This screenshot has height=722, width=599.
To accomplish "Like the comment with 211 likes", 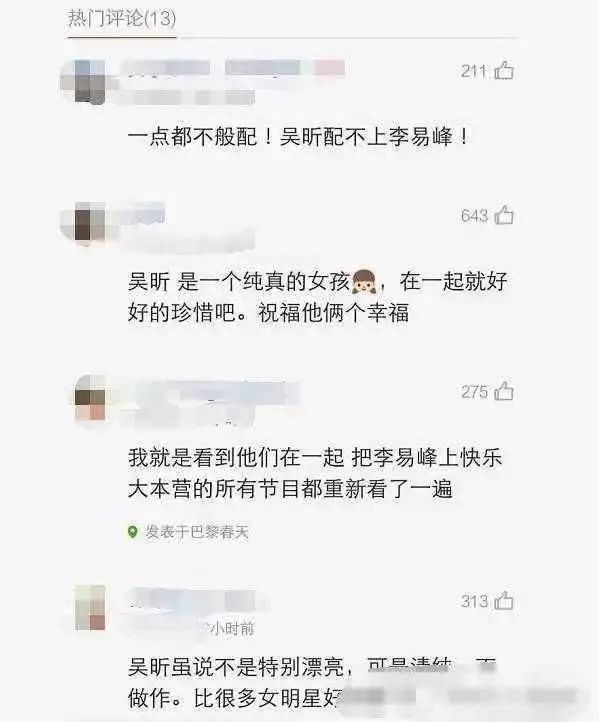I will (x=504, y=70).
